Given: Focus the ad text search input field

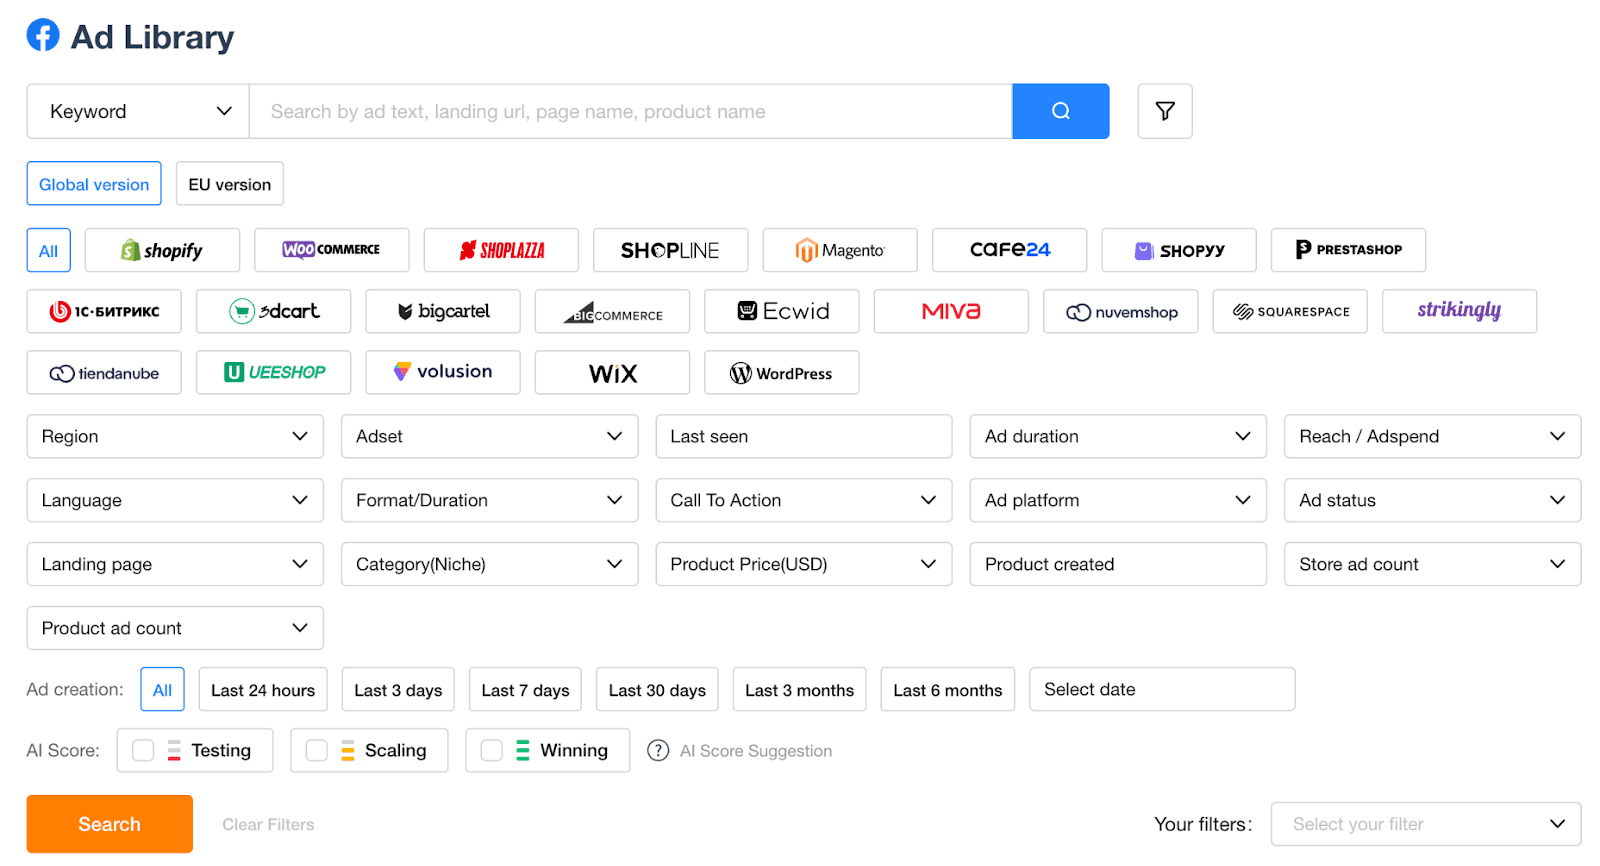Looking at the screenshot, I should (631, 111).
